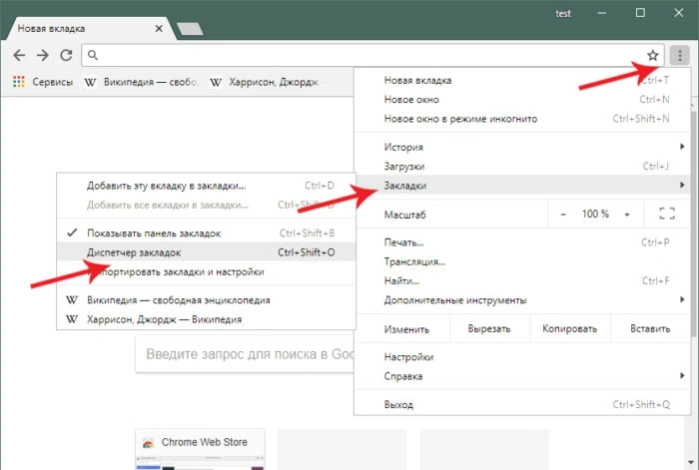This screenshot has height=470, width=699.
Task: Choose Печать... menu item
Action: coord(523,242)
